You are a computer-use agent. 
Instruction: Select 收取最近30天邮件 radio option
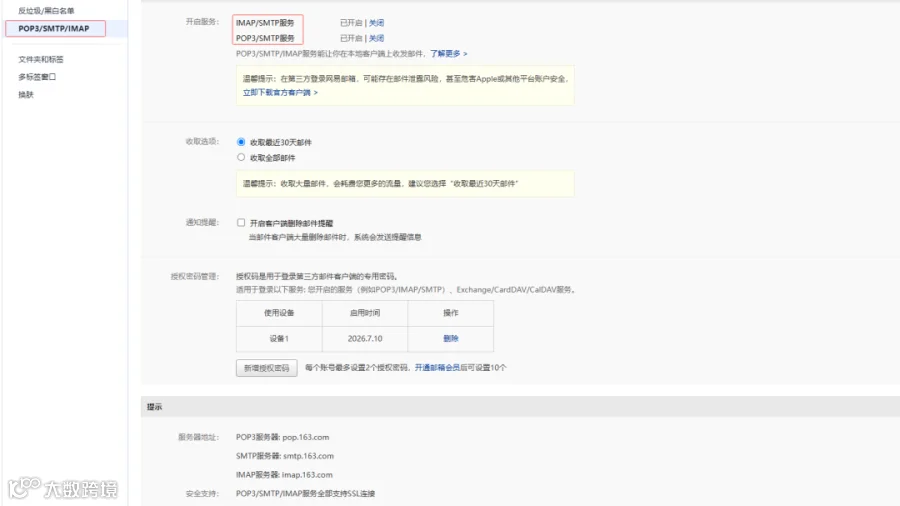241,142
